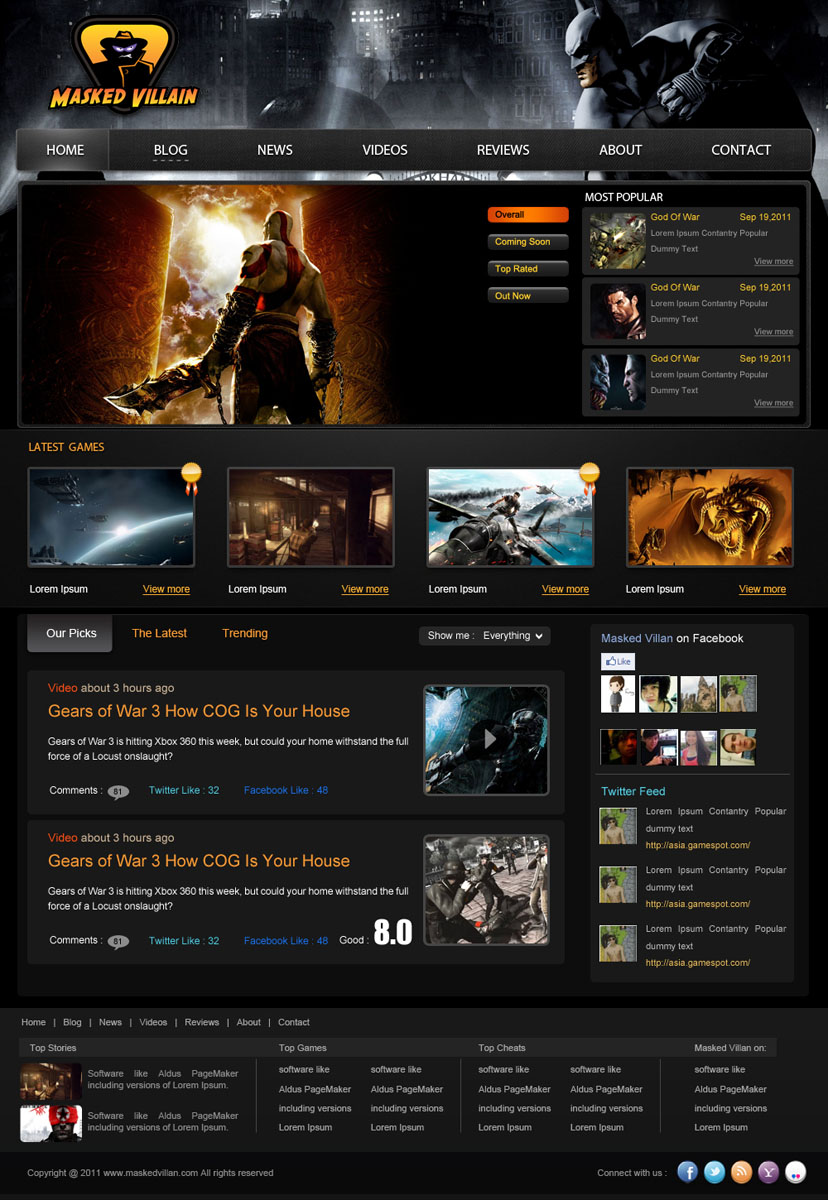Click the Masked Villan Facebook link
Image resolution: width=828 pixels, height=1200 pixels.
637,639
